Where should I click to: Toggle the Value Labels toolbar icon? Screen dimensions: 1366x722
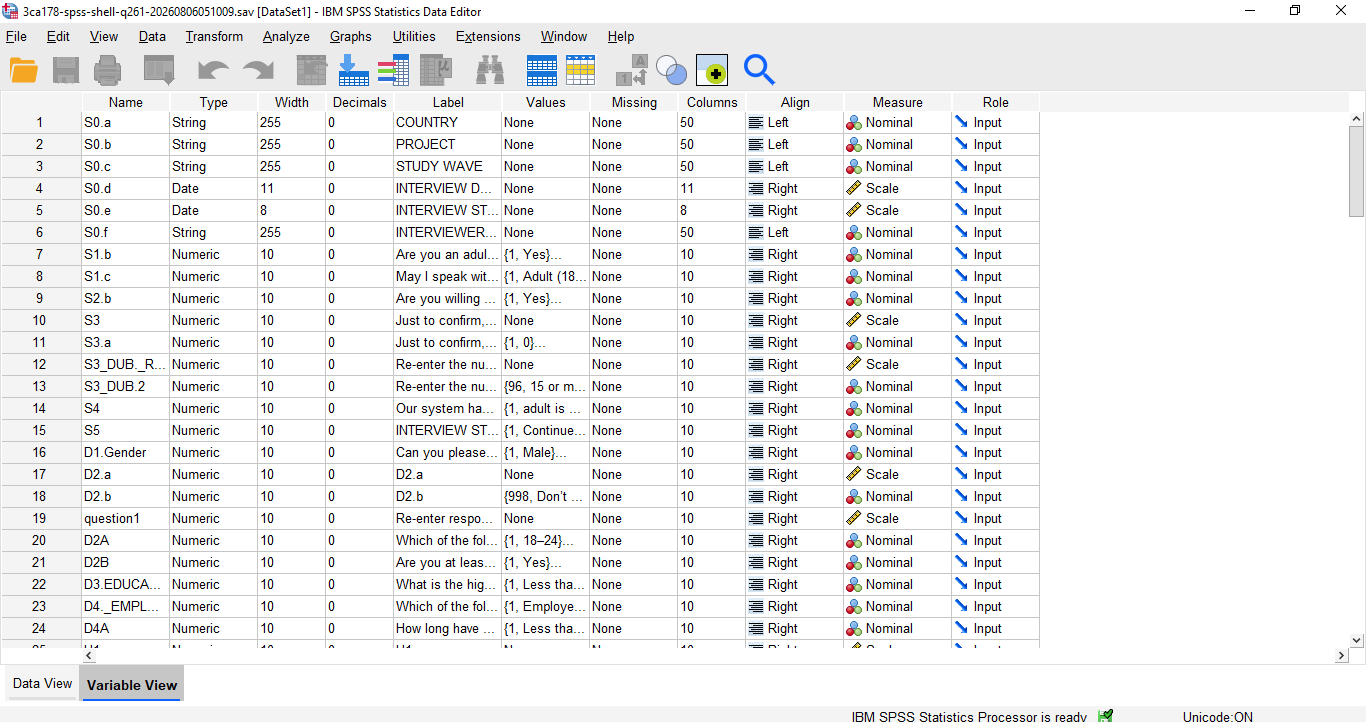632,70
